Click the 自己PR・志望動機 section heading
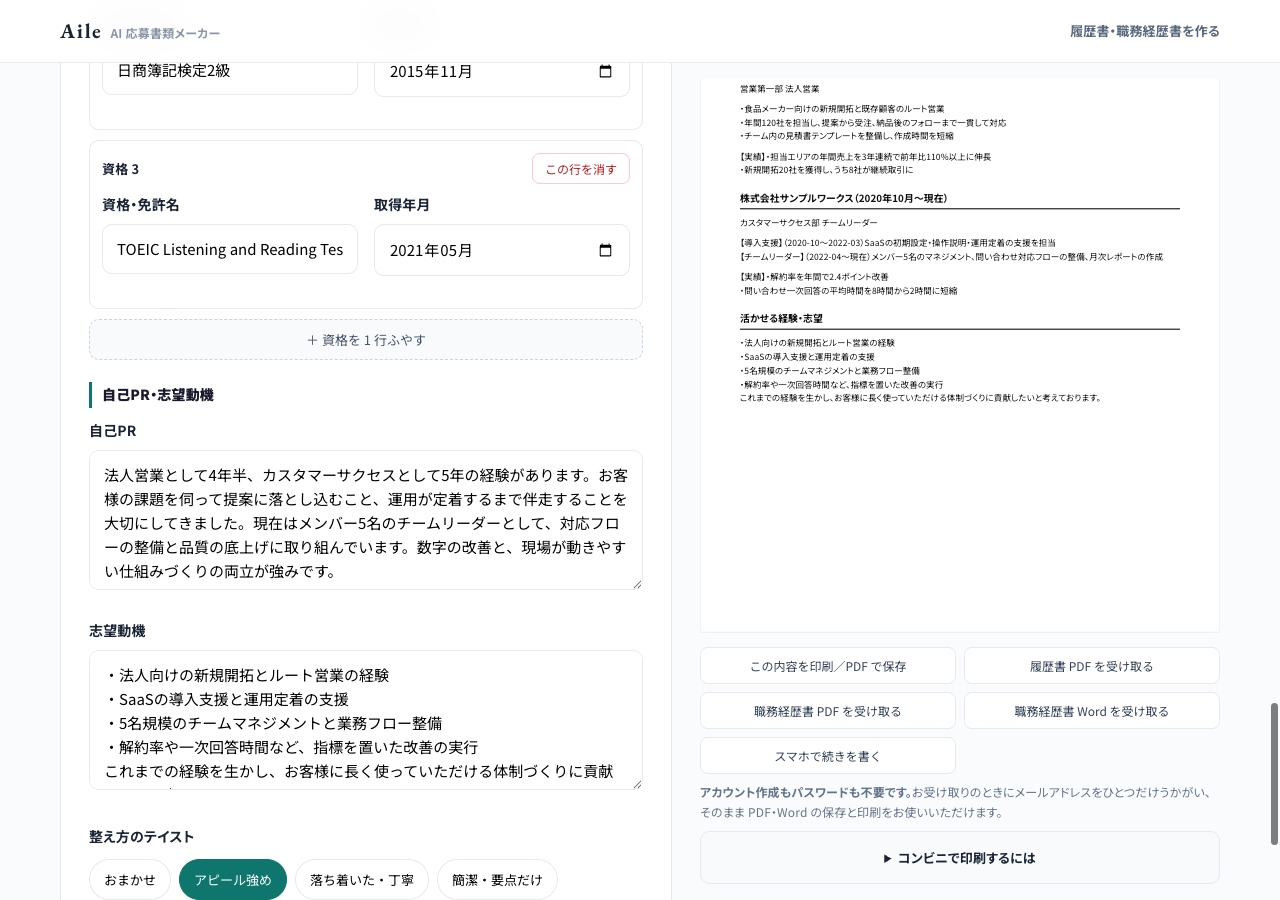Screen dimensions: 1280x900 click(x=158, y=395)
